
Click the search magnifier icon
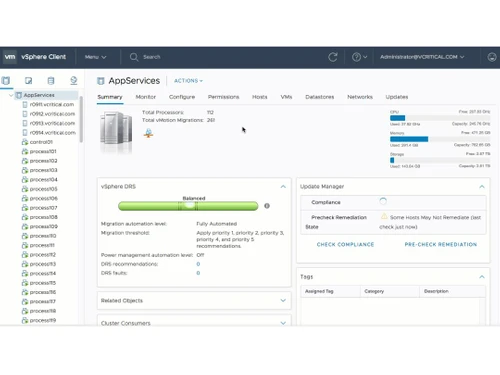tap(134, 57)
